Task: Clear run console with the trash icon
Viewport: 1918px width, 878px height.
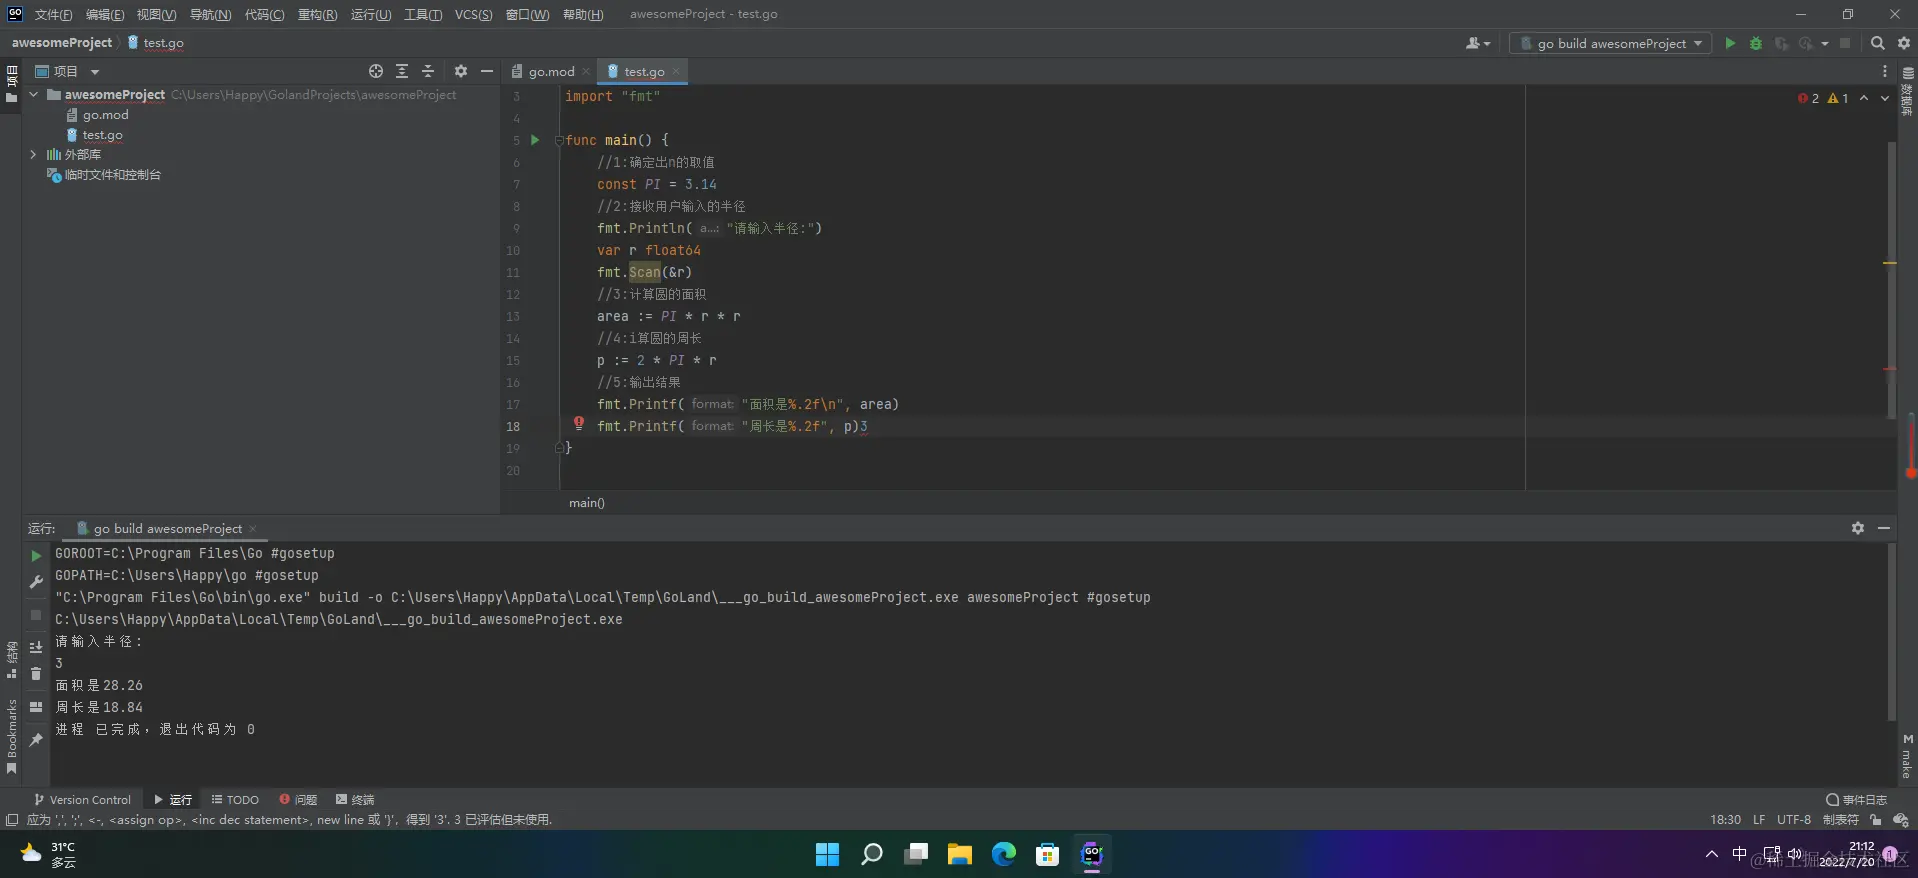Action: [x=36, y=674]
